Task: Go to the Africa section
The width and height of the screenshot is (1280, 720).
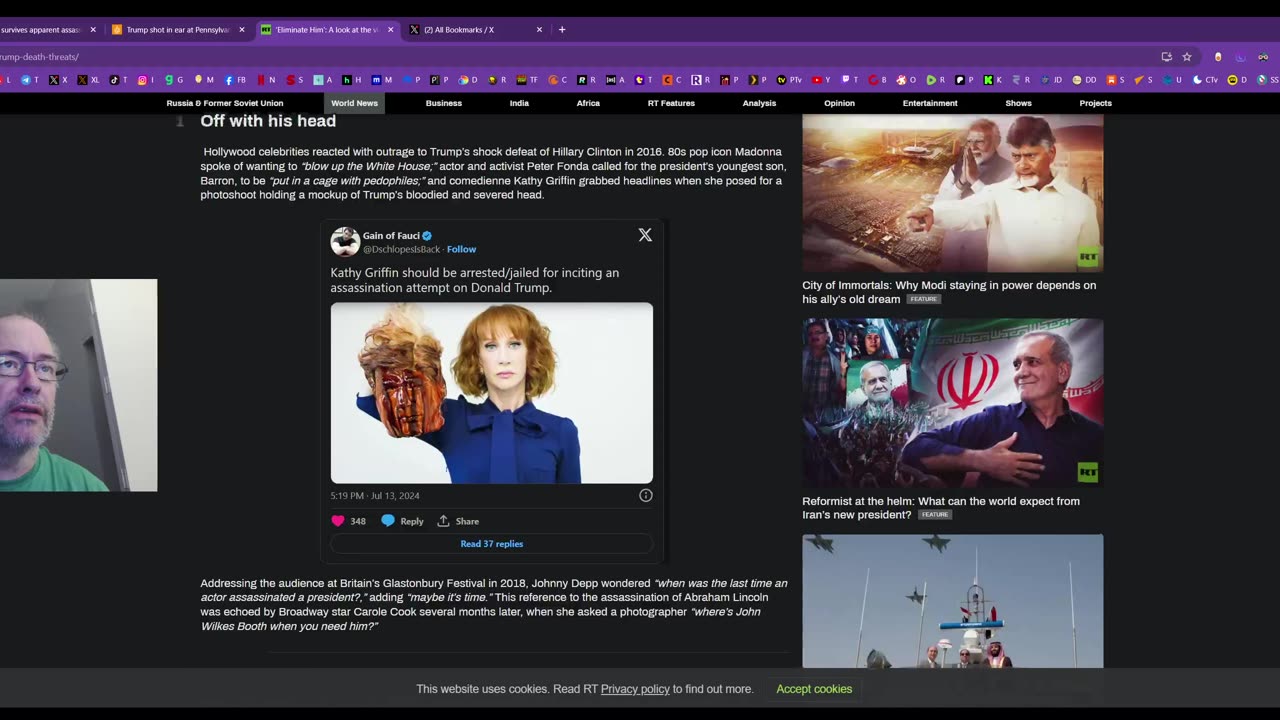Action: (x=588, y=103)
